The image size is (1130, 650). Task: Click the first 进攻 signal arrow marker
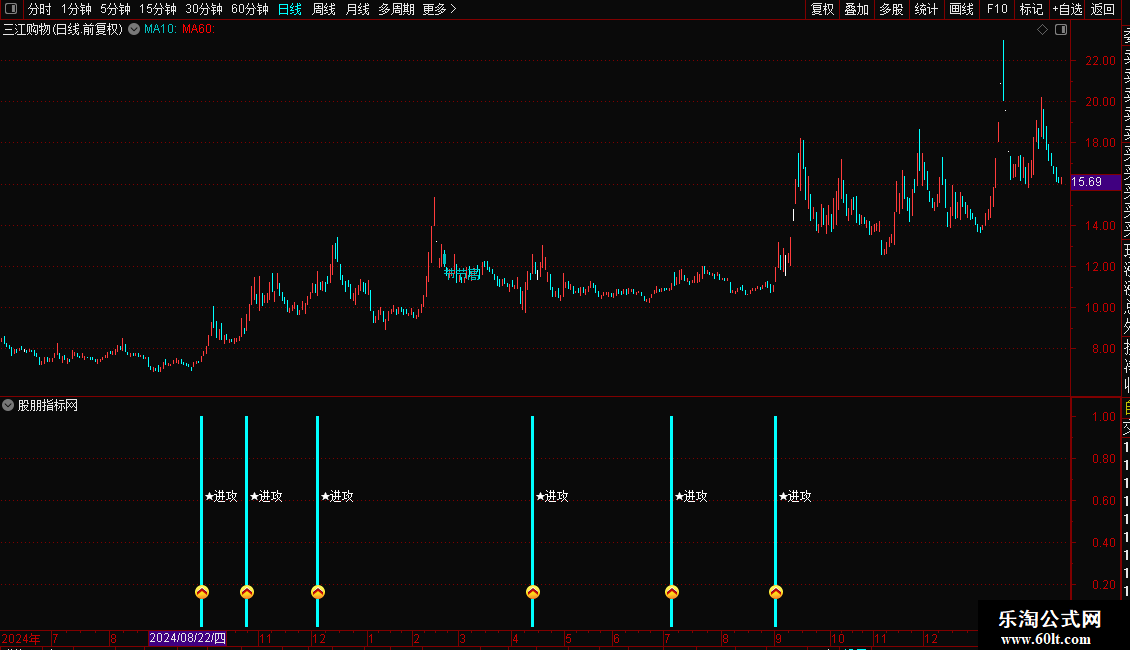[202, 592]
